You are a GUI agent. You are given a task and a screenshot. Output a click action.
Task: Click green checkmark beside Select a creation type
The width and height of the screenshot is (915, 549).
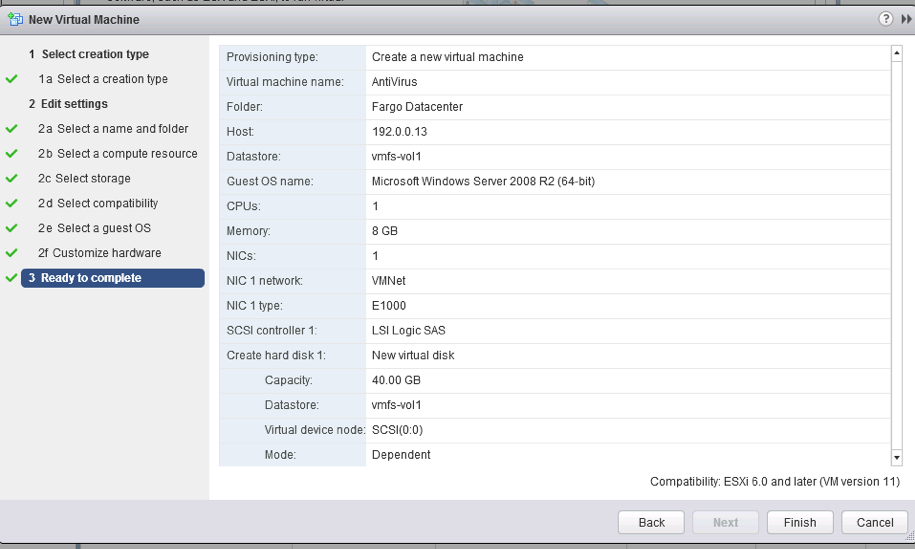pos(12,79)
